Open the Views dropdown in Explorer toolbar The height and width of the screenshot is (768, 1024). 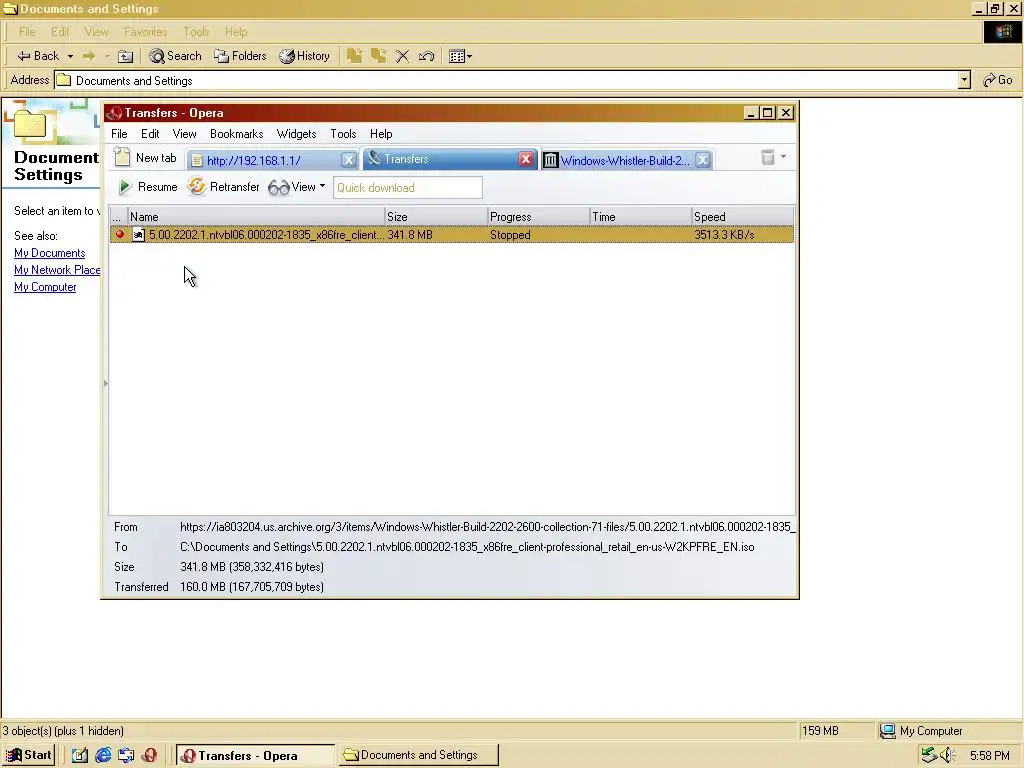460,56
